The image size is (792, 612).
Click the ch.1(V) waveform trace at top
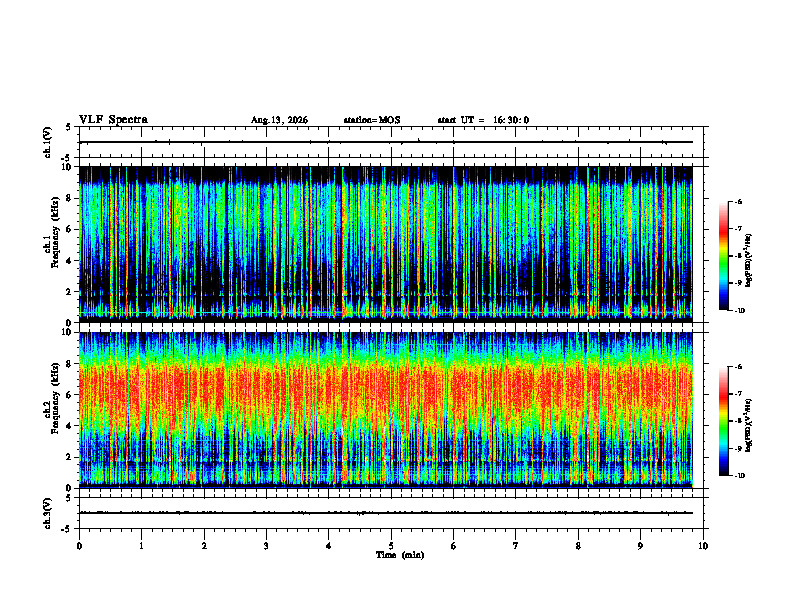click(385, 142)
